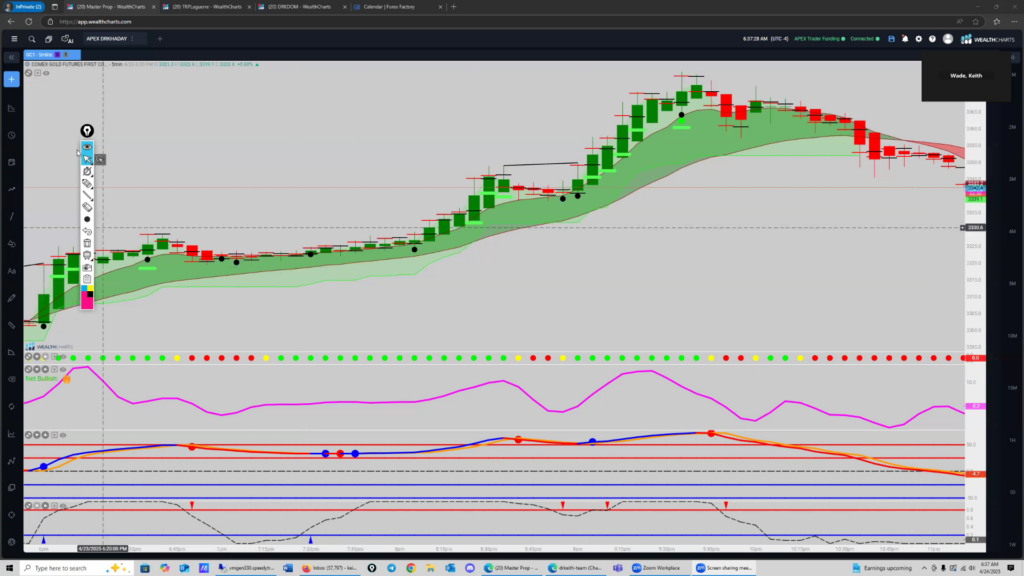This screenshot has width=1024, height=576.
Task: Toggle eye icon of bottom dashed-line pane
Action: pos(63,505)
